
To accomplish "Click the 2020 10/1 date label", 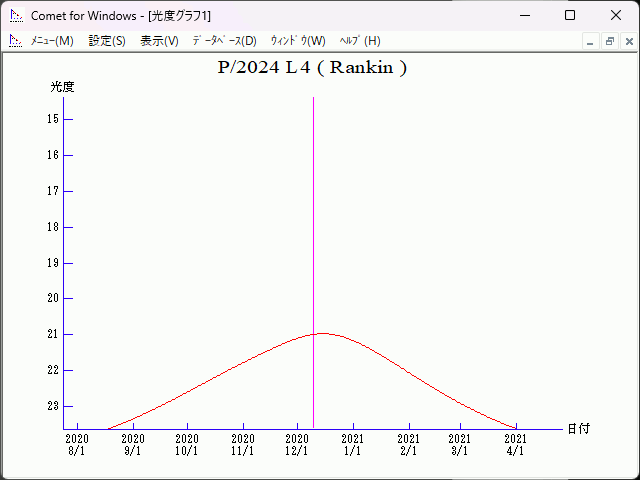I will [187, 445].
